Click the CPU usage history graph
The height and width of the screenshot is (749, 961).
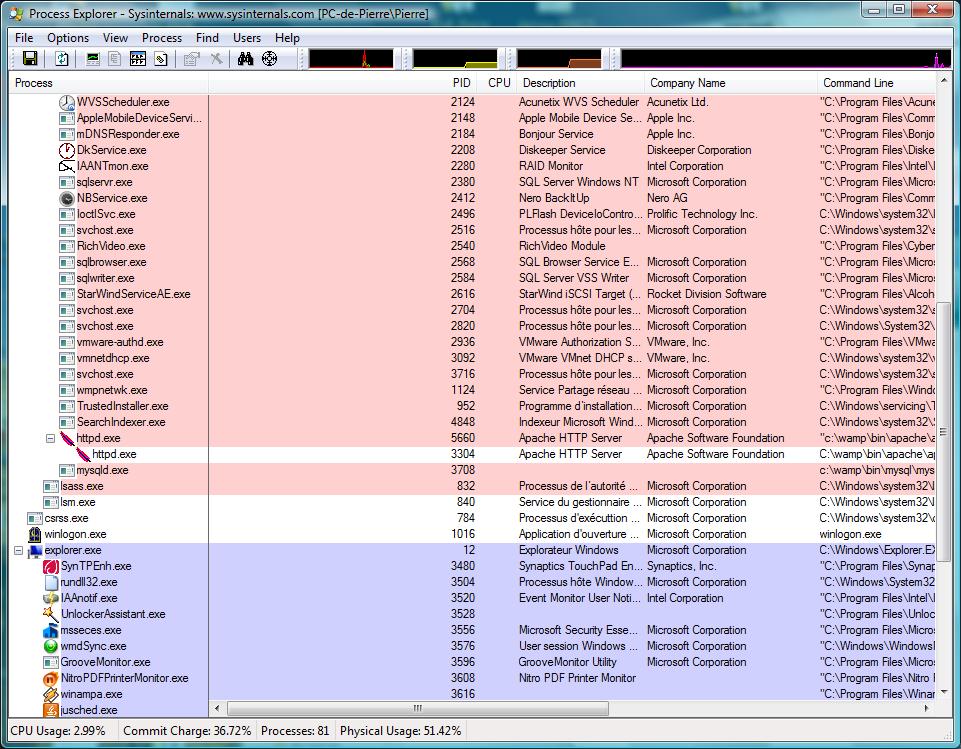tap(350, 59)
